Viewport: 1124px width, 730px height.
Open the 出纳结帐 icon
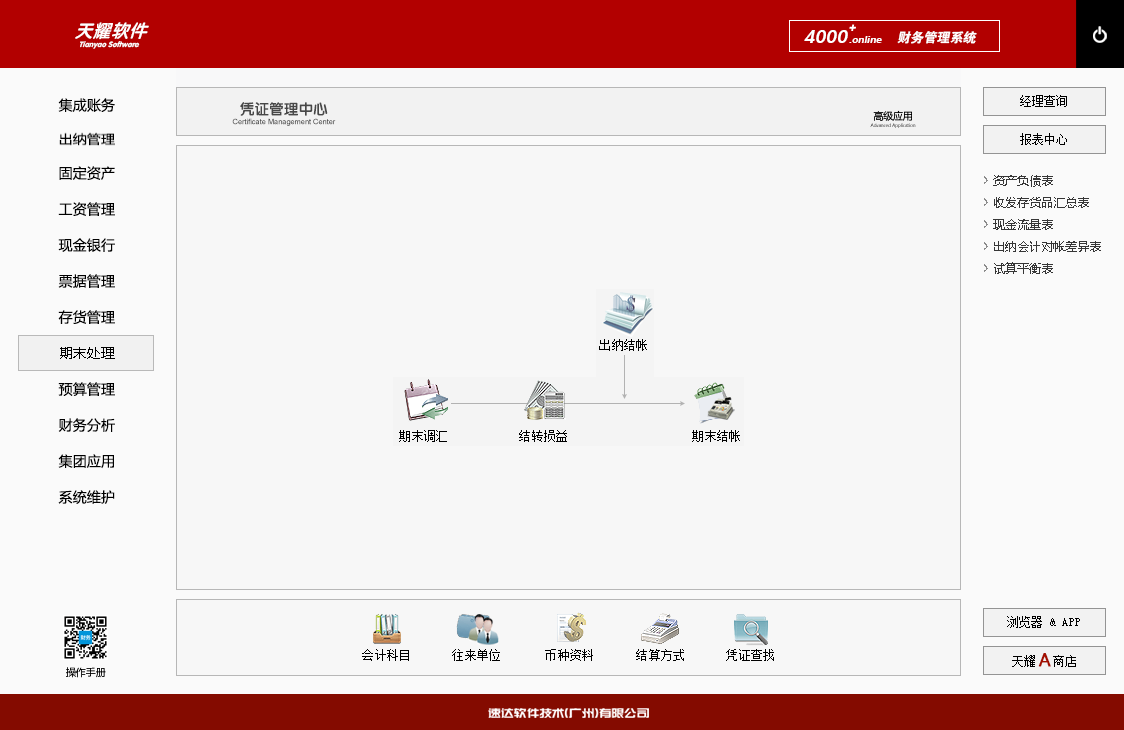click(x=624, y=314)
